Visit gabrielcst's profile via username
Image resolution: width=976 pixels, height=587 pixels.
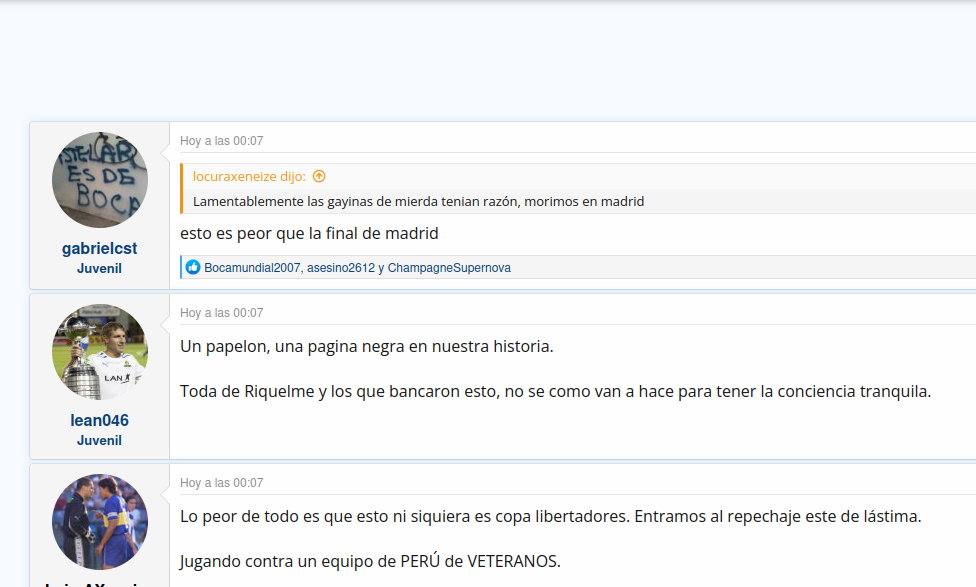[x=100, y=248]
